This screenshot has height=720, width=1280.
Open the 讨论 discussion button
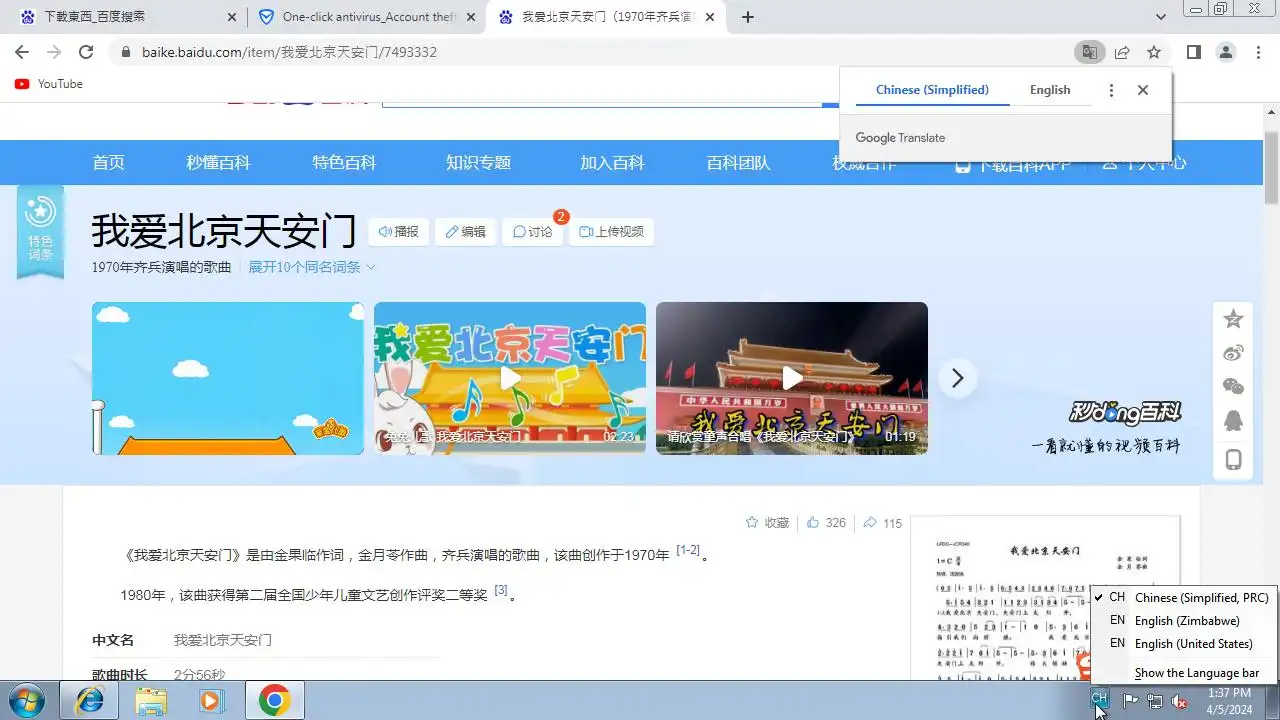click(533, 232)
